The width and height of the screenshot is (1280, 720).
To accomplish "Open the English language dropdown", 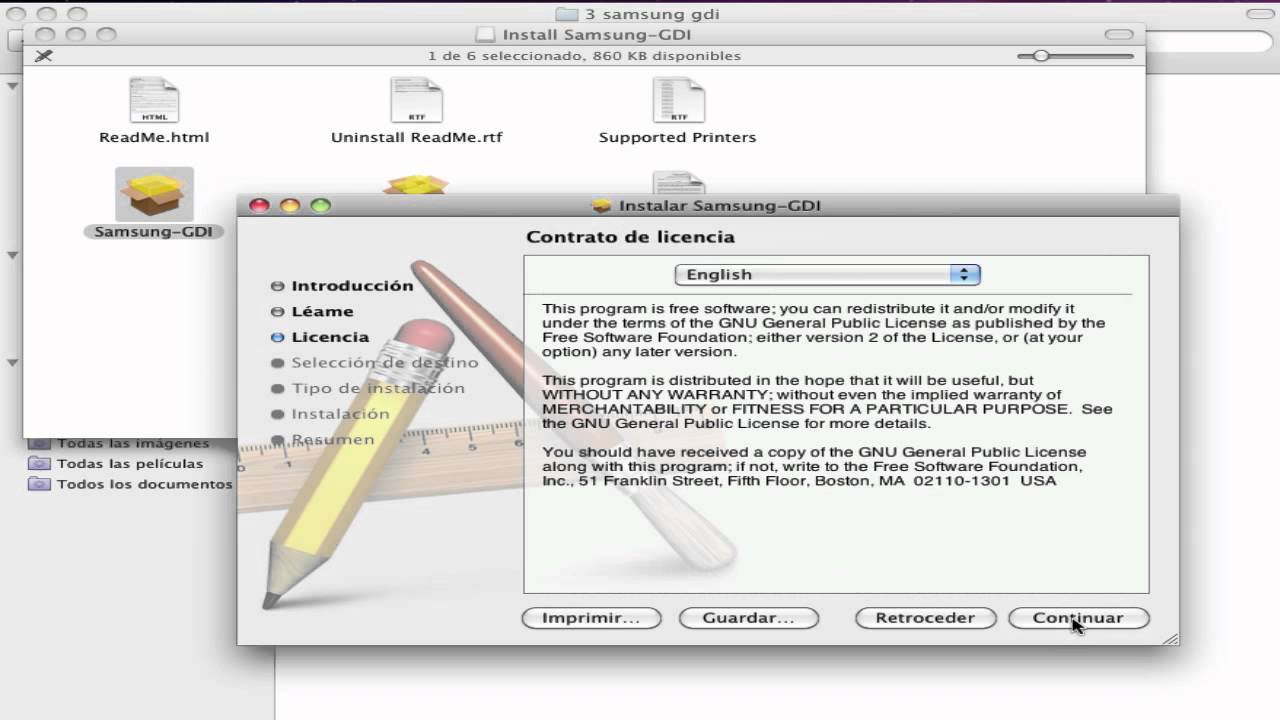I will [x=827, y=274].
